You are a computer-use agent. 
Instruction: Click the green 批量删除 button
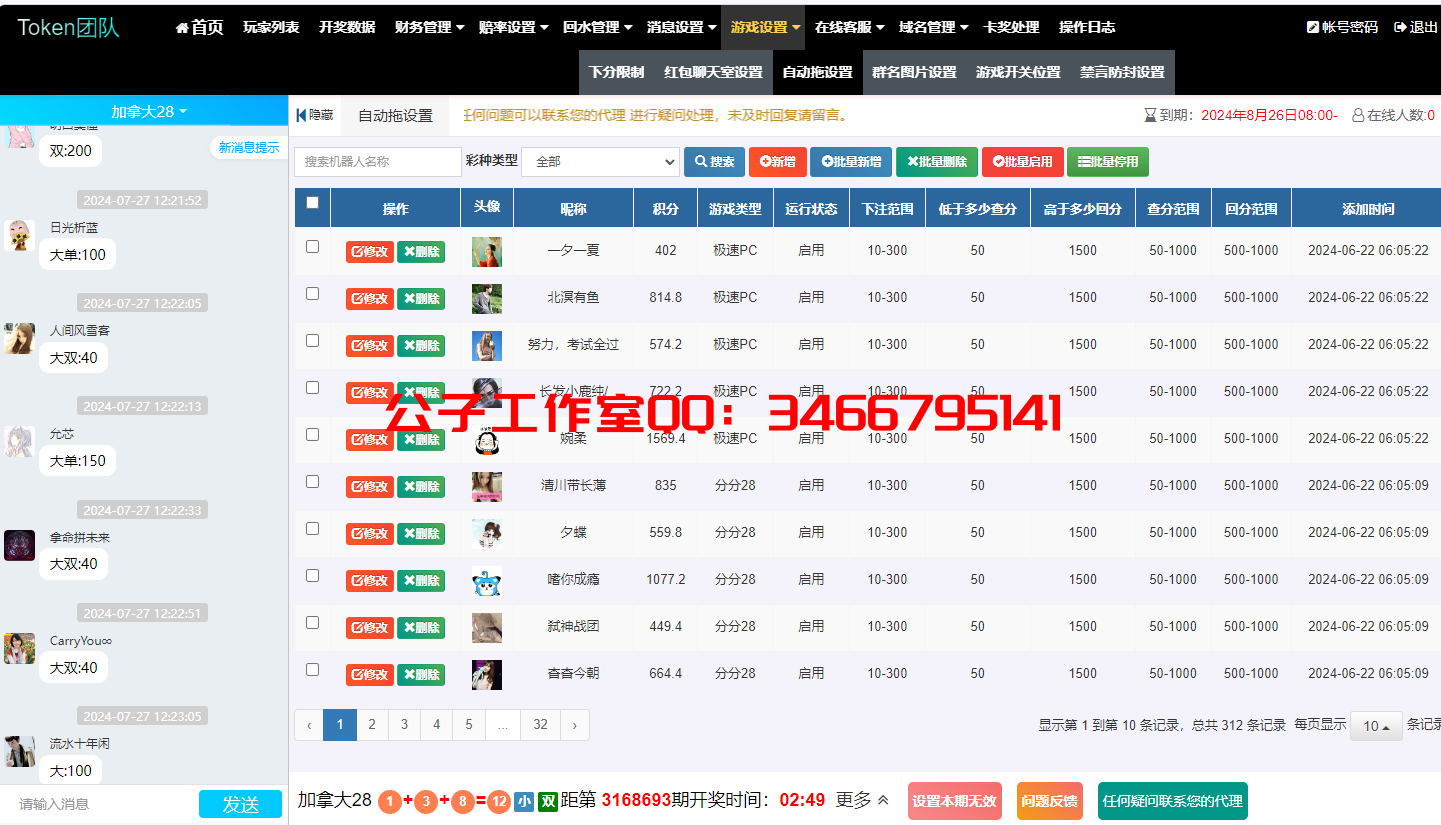tap(937, 161)
